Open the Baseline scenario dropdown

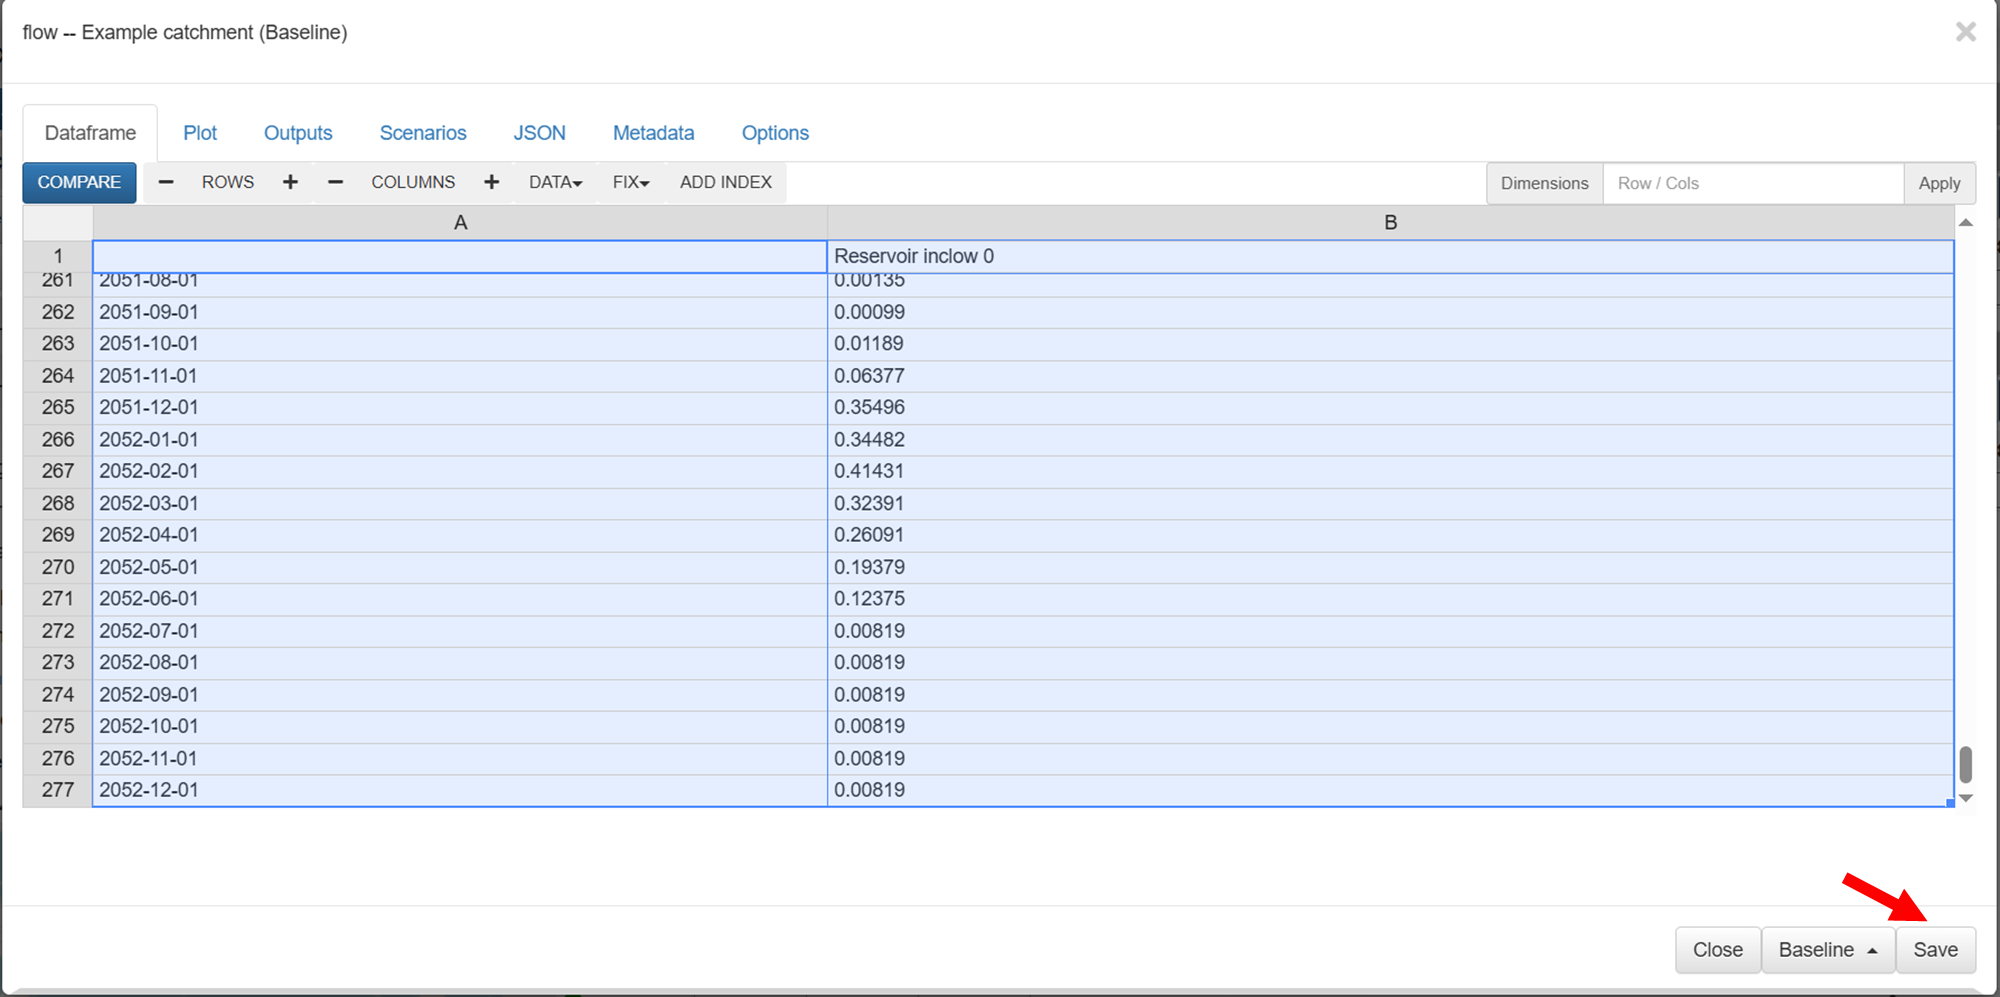coord(1827,949)
